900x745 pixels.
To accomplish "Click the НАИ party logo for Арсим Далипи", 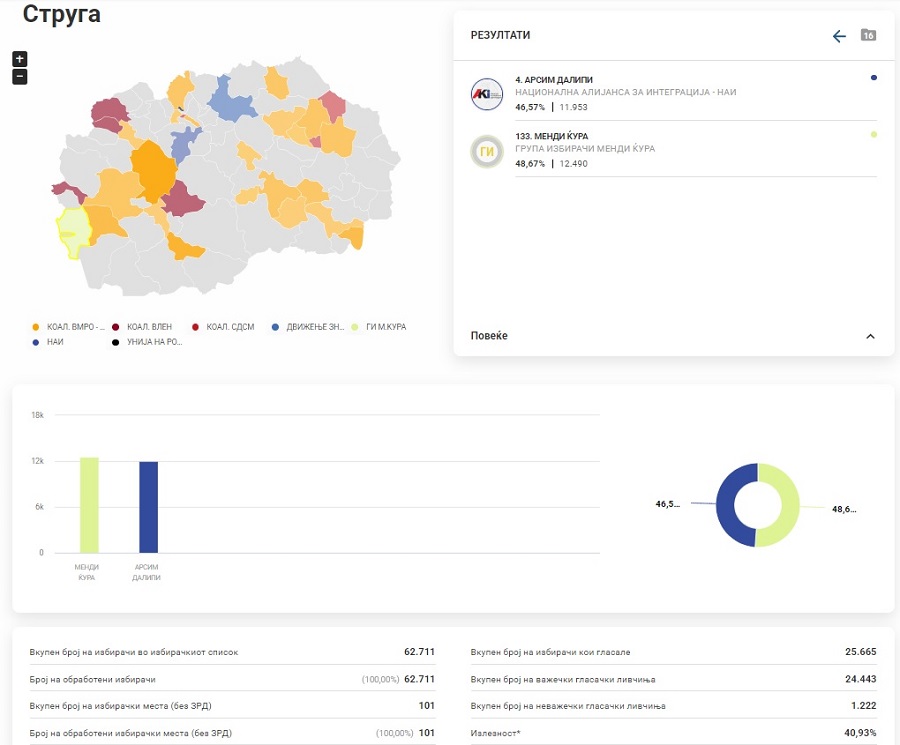I will 487,93.
